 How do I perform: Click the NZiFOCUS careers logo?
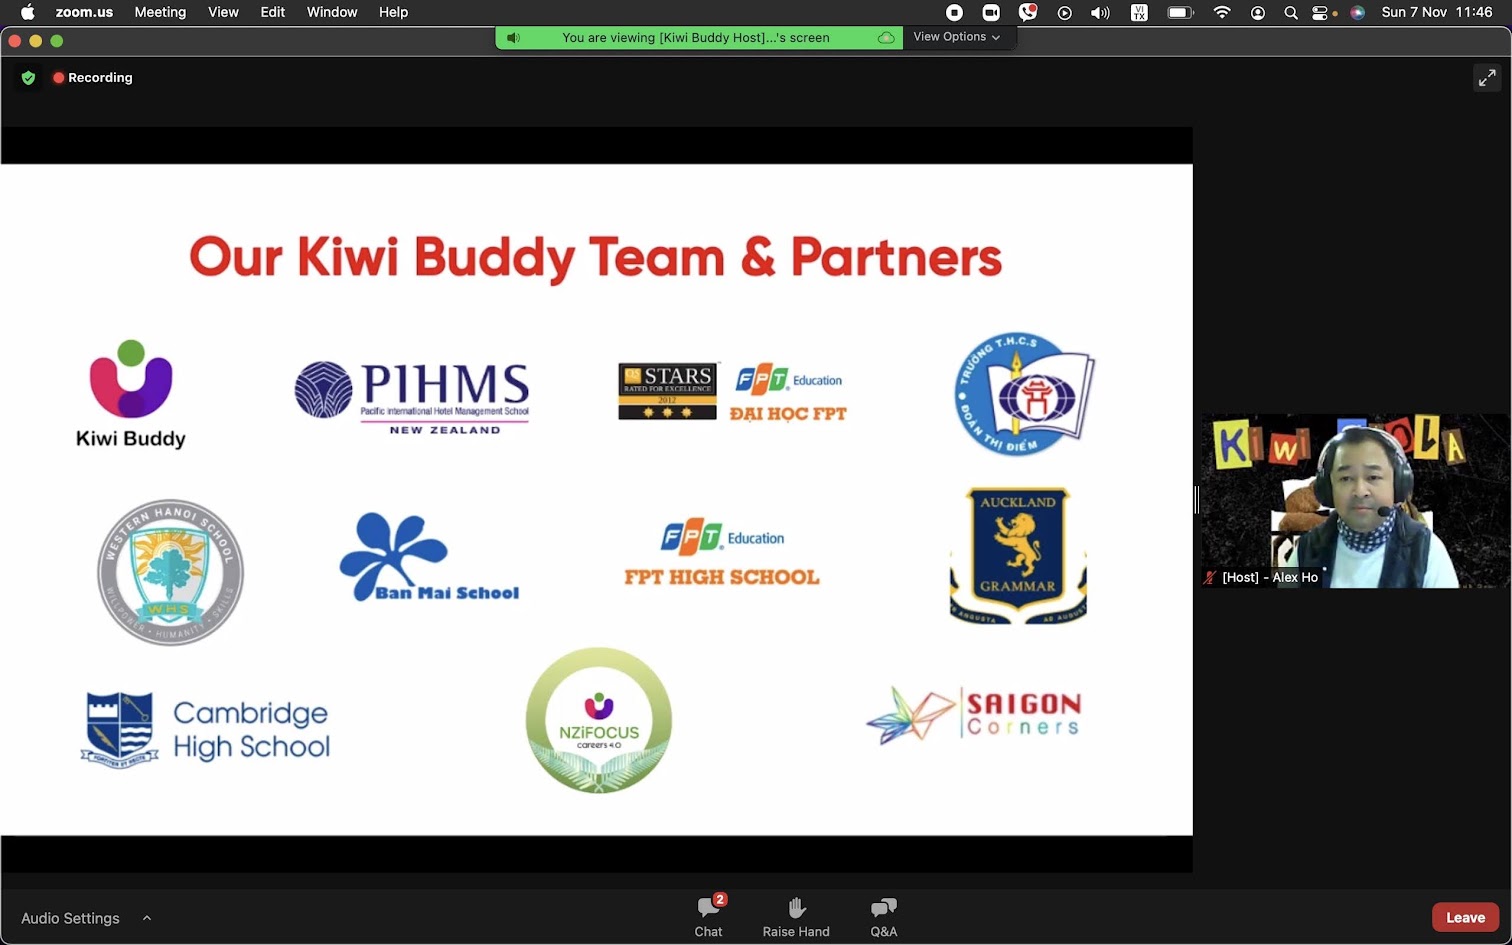click(x=599, y=720)
